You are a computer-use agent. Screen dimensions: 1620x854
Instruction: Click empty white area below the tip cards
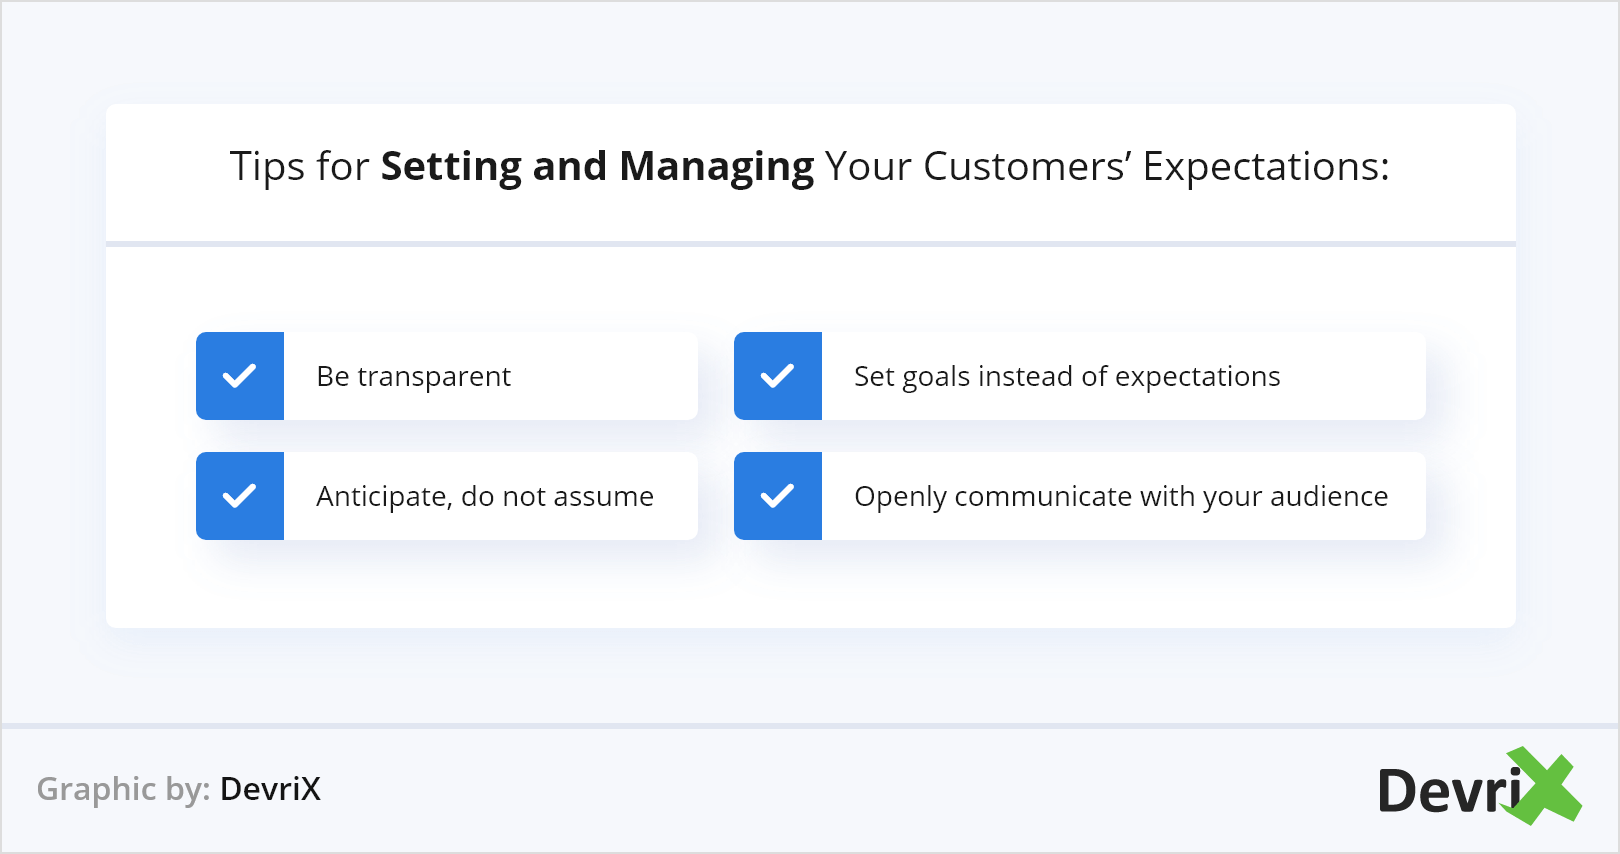810,590
